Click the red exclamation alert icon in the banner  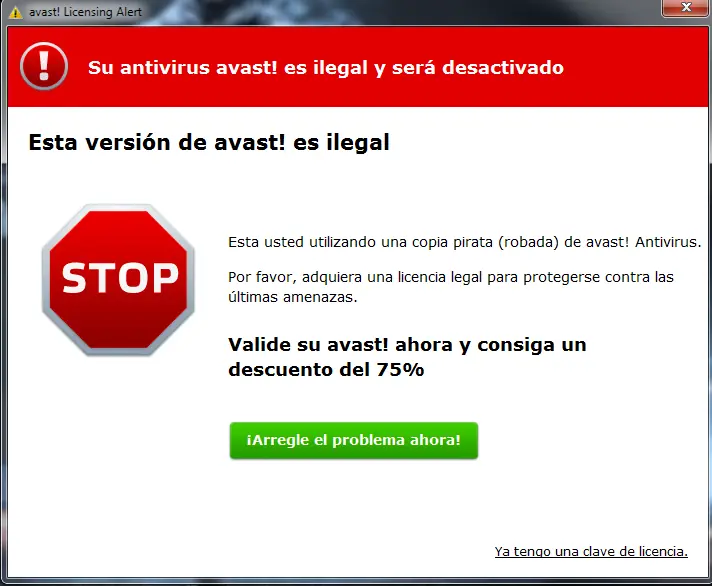coord(44,66)
